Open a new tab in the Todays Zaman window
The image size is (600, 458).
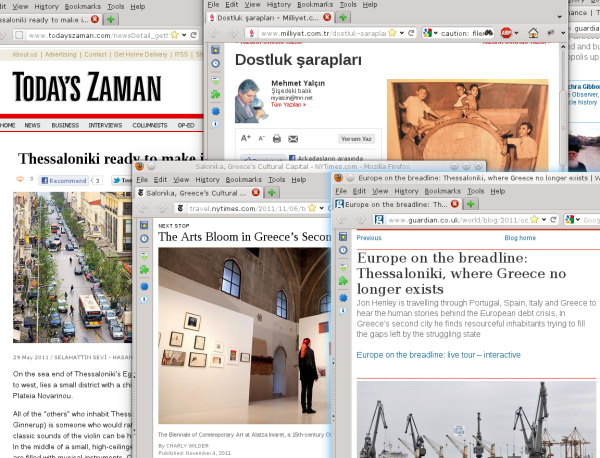click(x=110, y=19)
